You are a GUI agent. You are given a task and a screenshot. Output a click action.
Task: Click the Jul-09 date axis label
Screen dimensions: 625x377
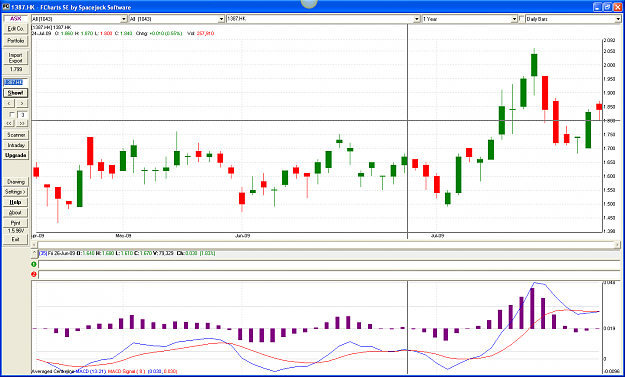click(x=437, y=236)
